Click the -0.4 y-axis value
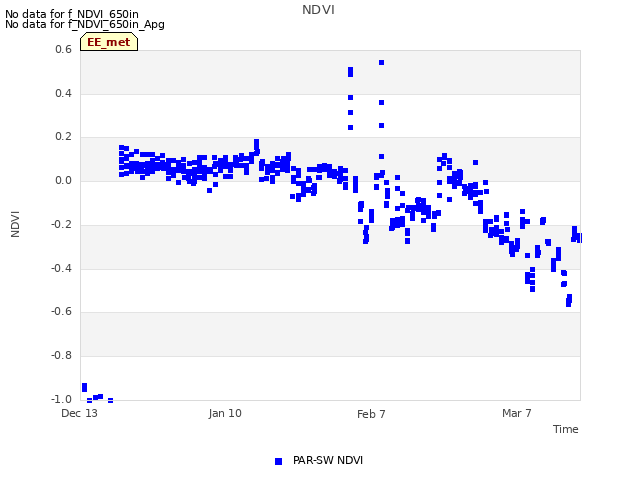640x480 pixels. tap(61, 268)
